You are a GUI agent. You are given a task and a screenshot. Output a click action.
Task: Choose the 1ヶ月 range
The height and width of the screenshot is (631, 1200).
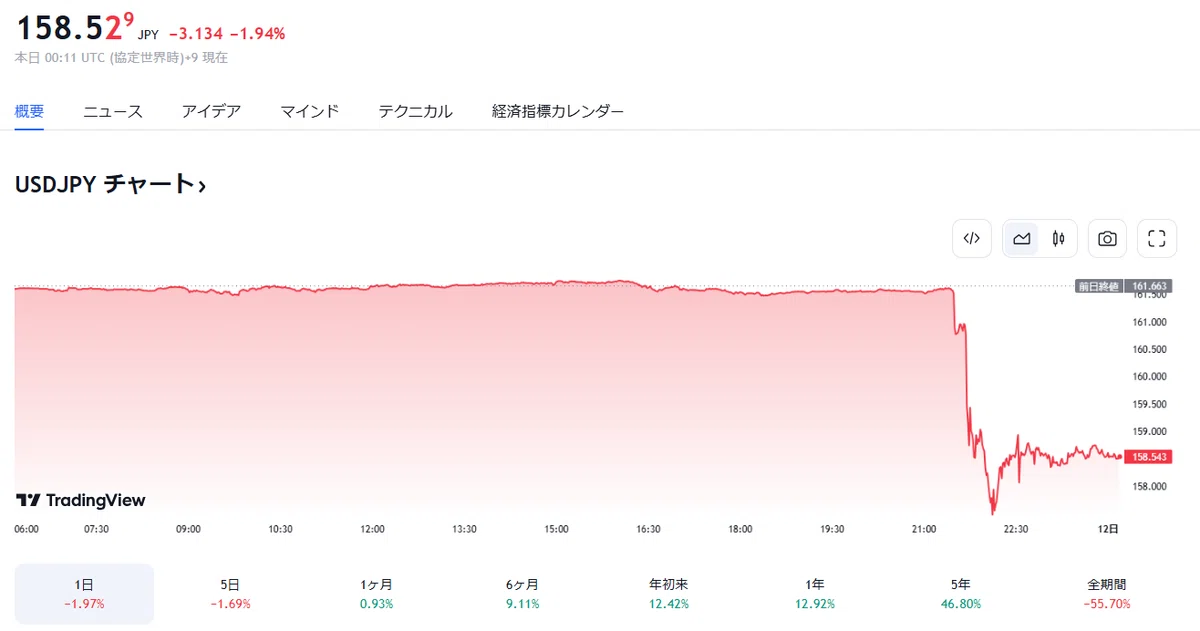(x=376, y=594)
